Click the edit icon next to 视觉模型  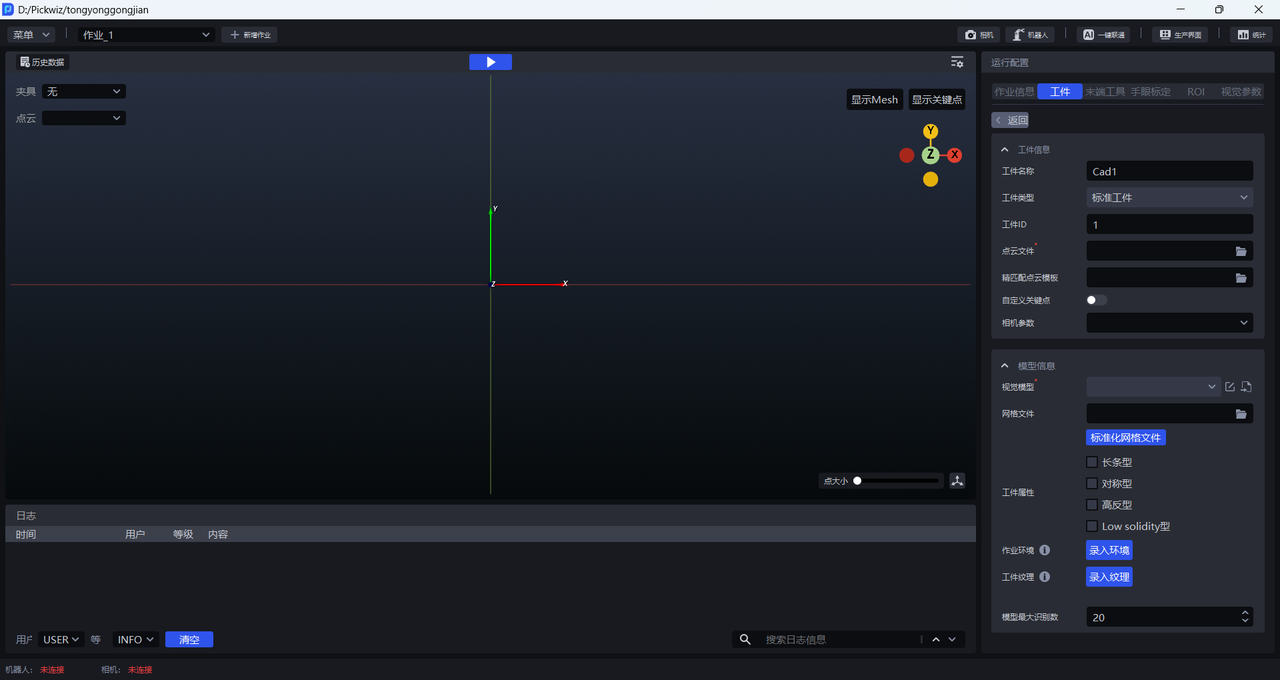tap(1230, 387)
